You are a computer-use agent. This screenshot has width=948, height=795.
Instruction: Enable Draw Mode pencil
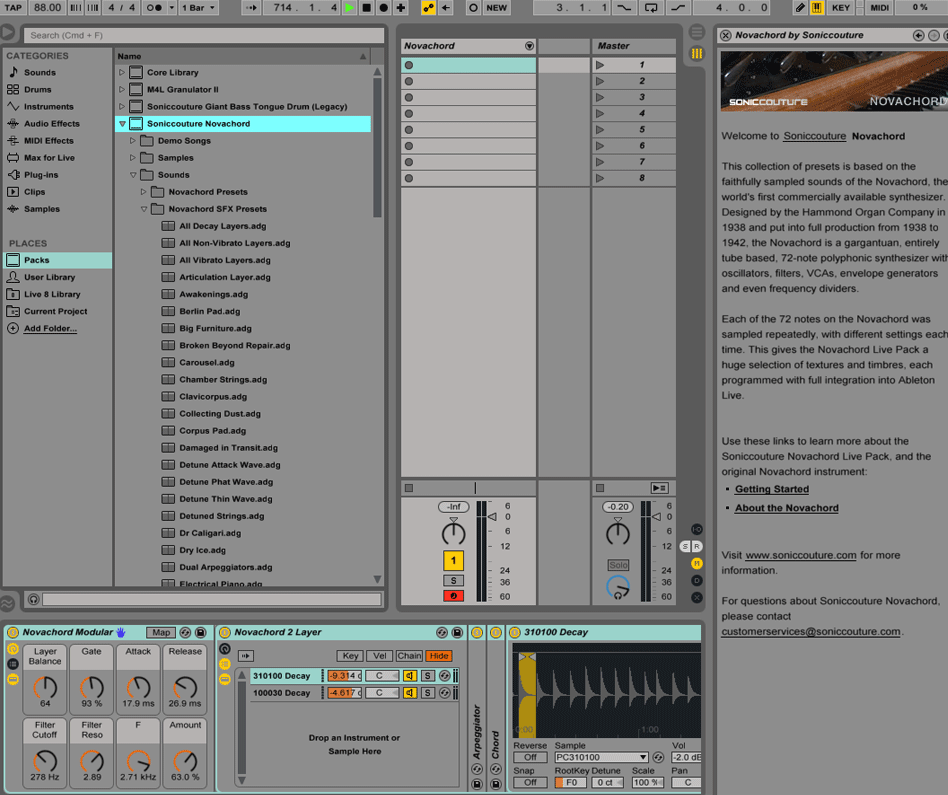[x=800, y=8]
